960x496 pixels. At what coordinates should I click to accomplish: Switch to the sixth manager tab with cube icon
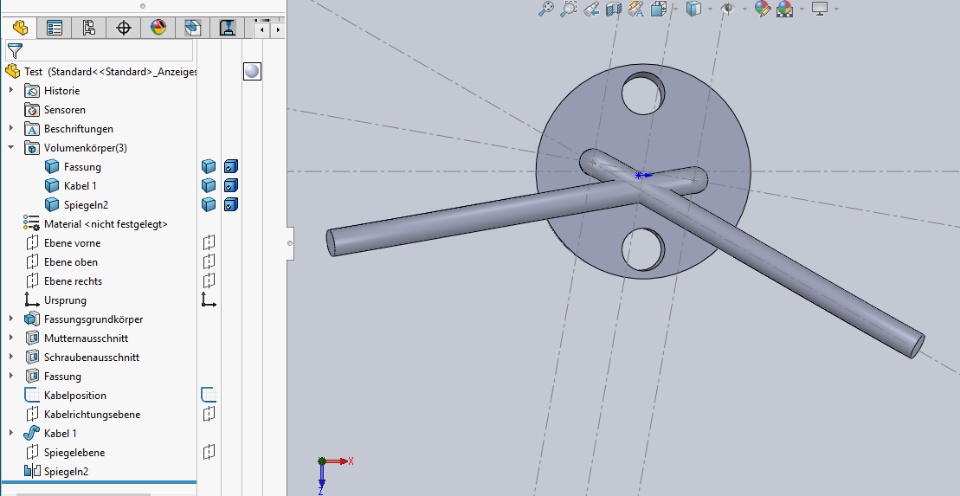coord(193,28)
